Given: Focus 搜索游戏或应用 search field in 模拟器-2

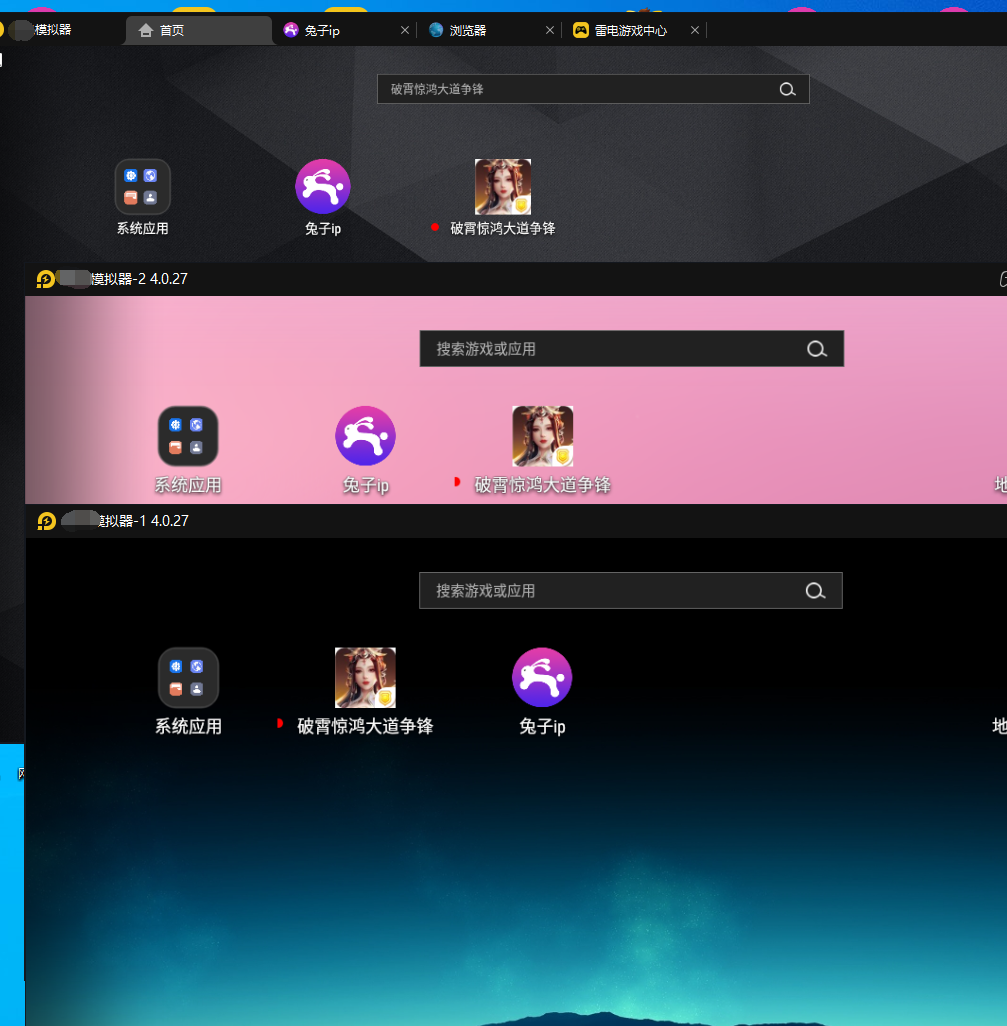Looking at the screenshot, I should (631, 349).
